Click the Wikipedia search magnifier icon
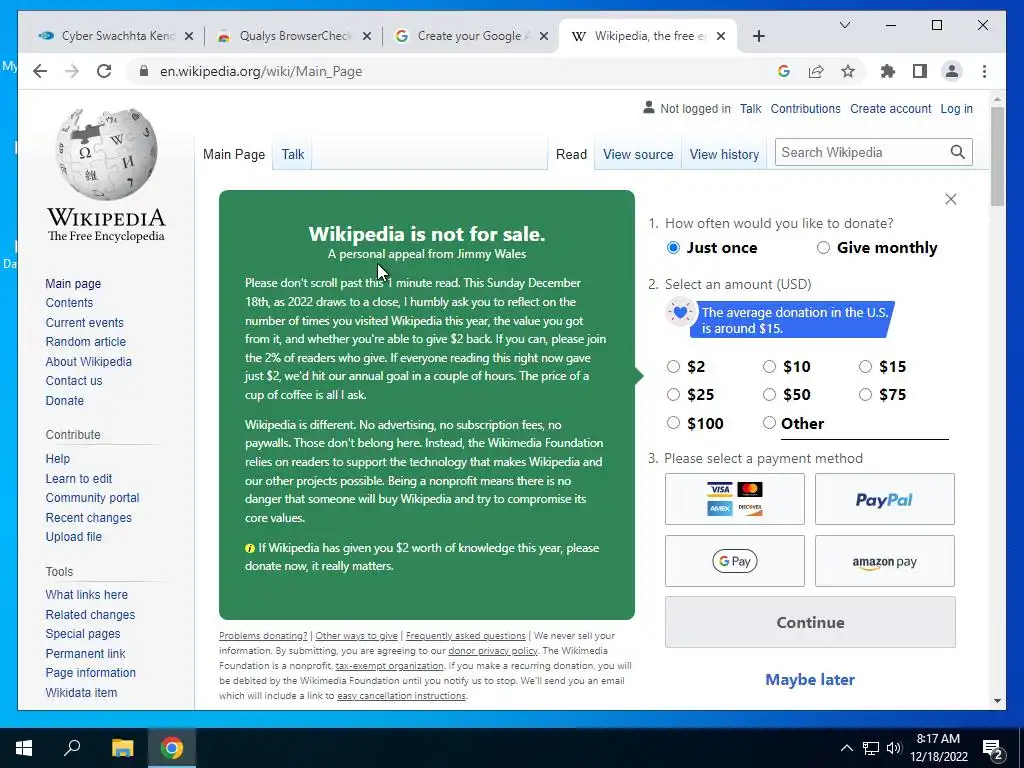Viewport: 1024px width, 768px height. pyautogui.click(x=957, y=152)
